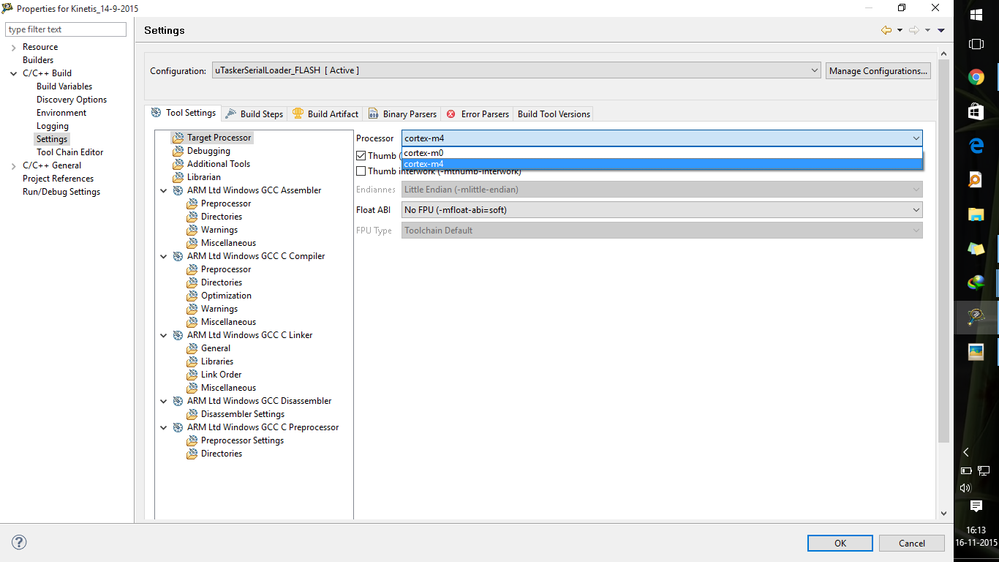
Task: Click Manage Configurations button
Action: click(878, 71)
